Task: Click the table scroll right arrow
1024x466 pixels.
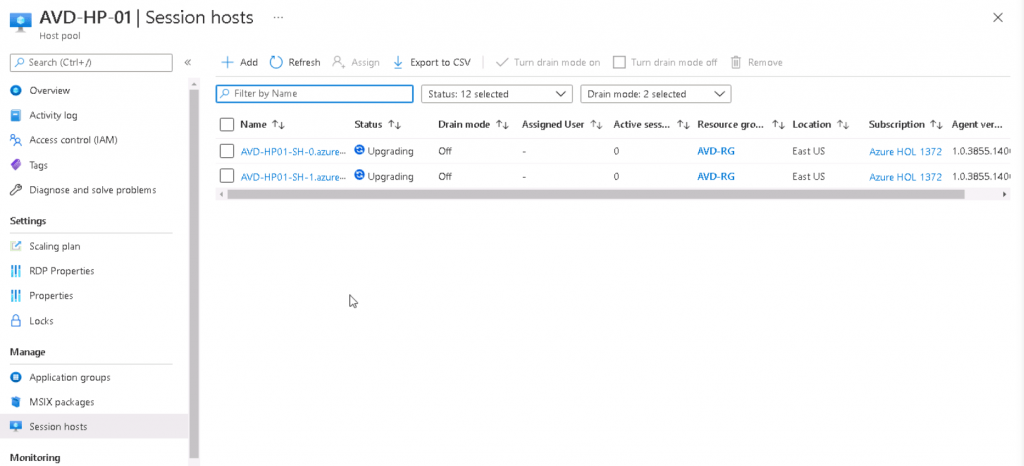Action: point(1004,194)
